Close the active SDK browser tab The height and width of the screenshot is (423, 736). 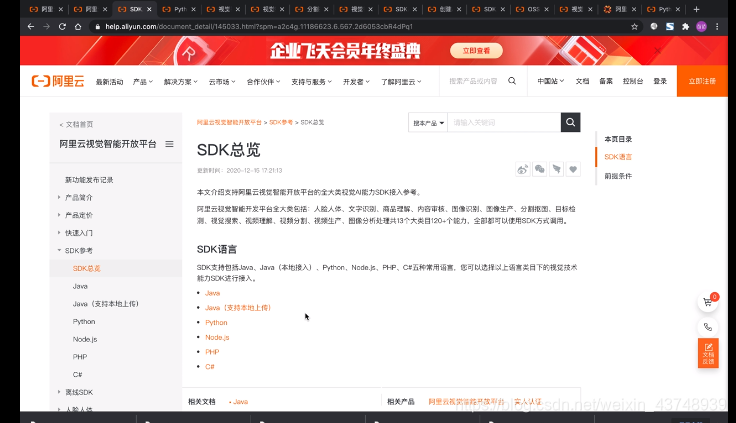[x=149, y=9]
